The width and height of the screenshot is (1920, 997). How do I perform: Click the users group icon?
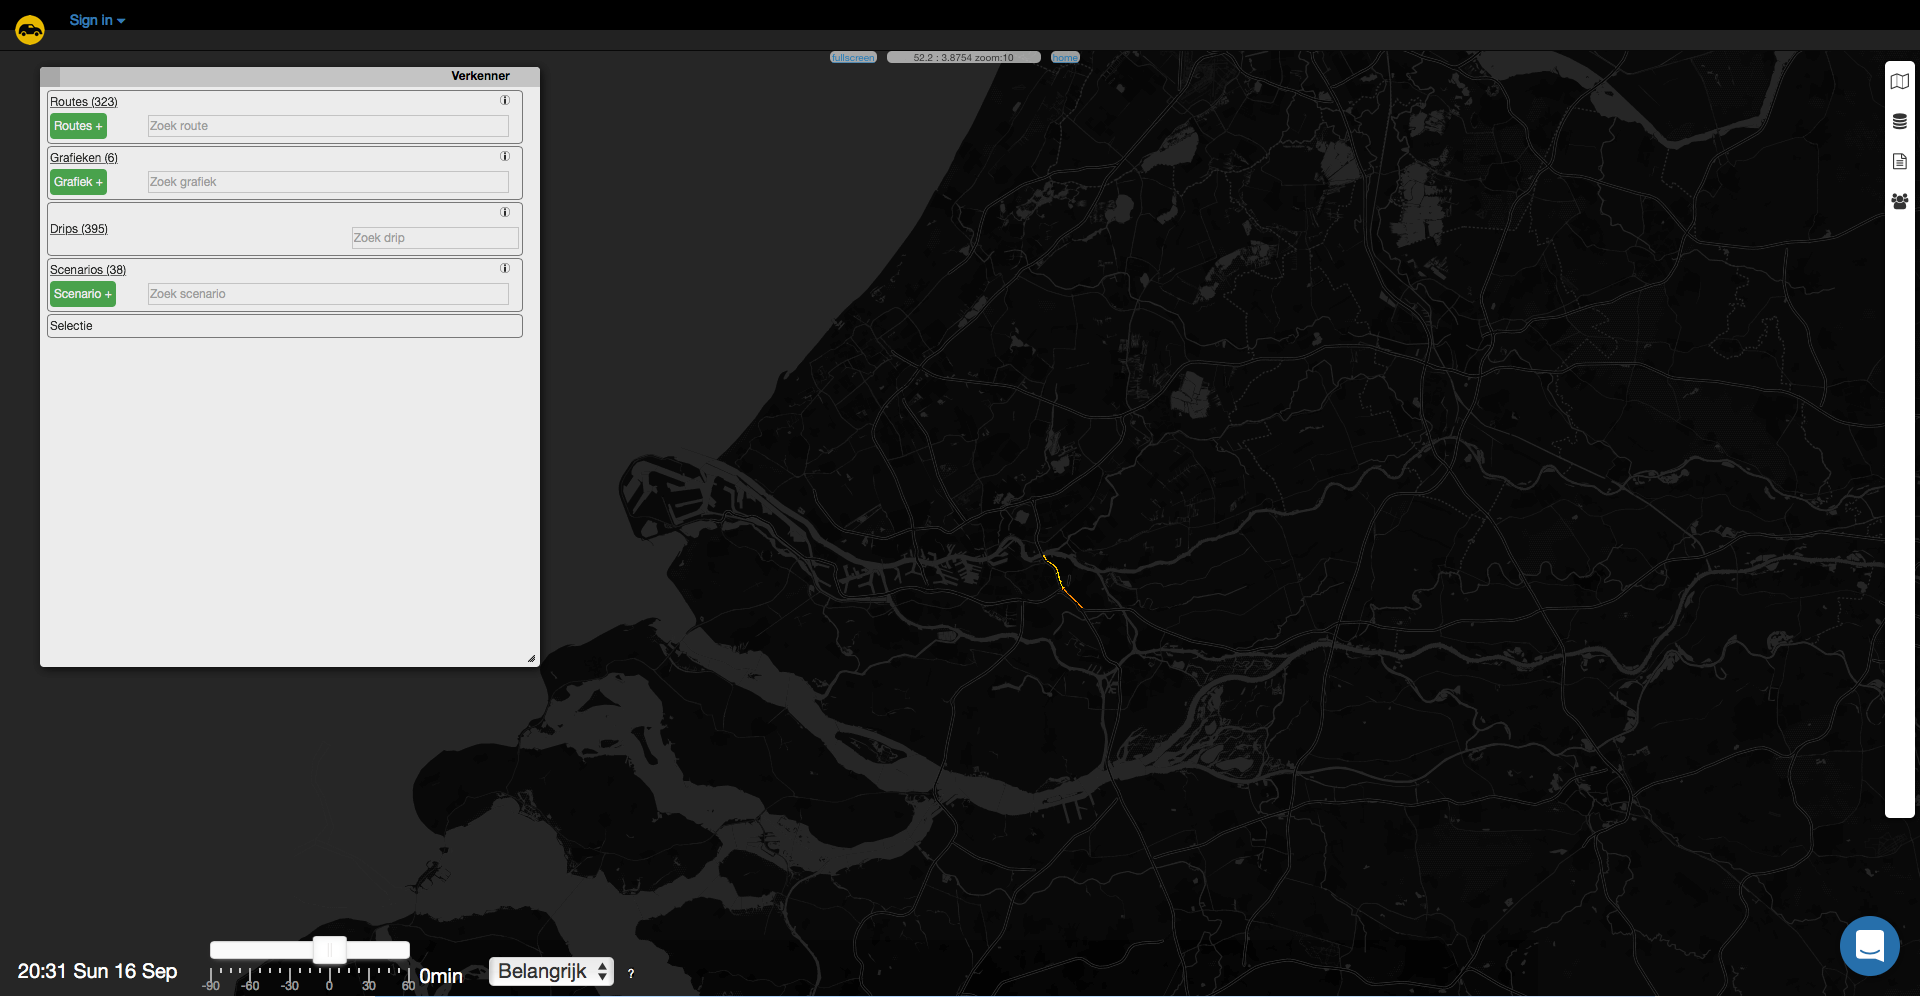pyautogui.click(x=1899, y=201)
